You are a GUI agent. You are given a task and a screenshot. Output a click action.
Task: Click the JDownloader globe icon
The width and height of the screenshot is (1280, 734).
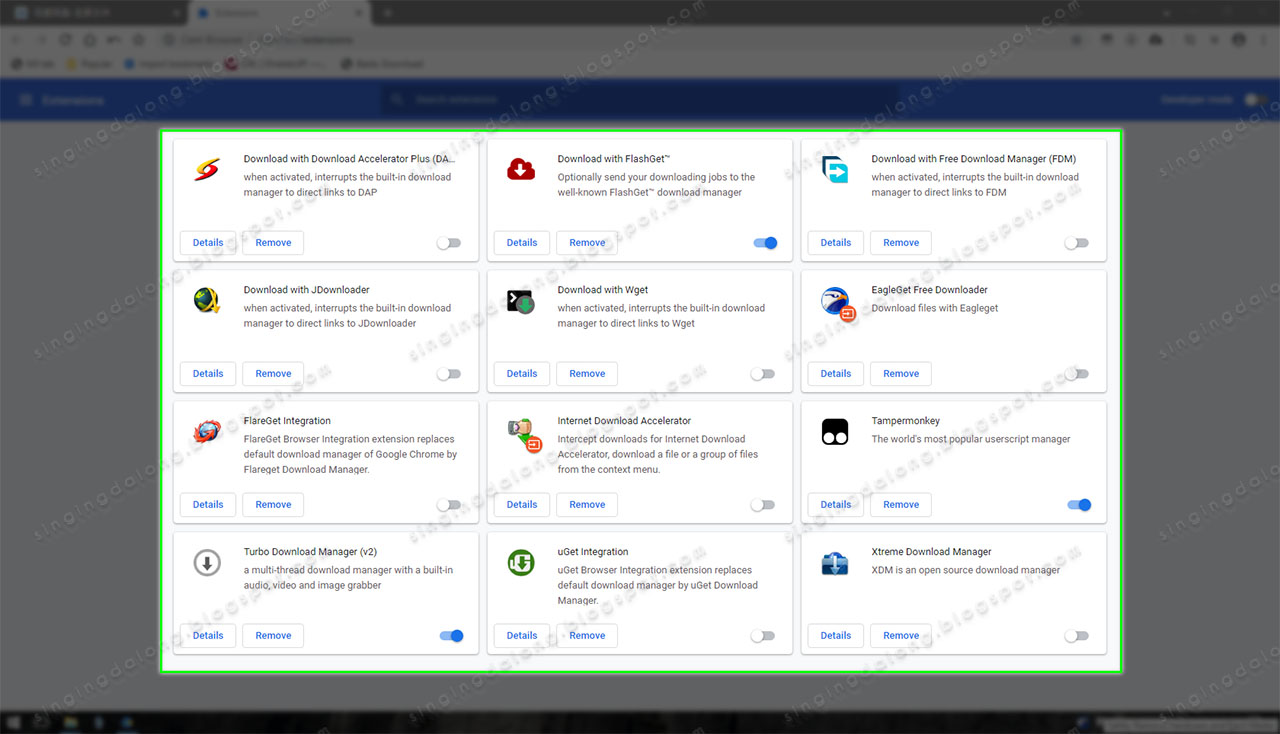click(206, 301)
